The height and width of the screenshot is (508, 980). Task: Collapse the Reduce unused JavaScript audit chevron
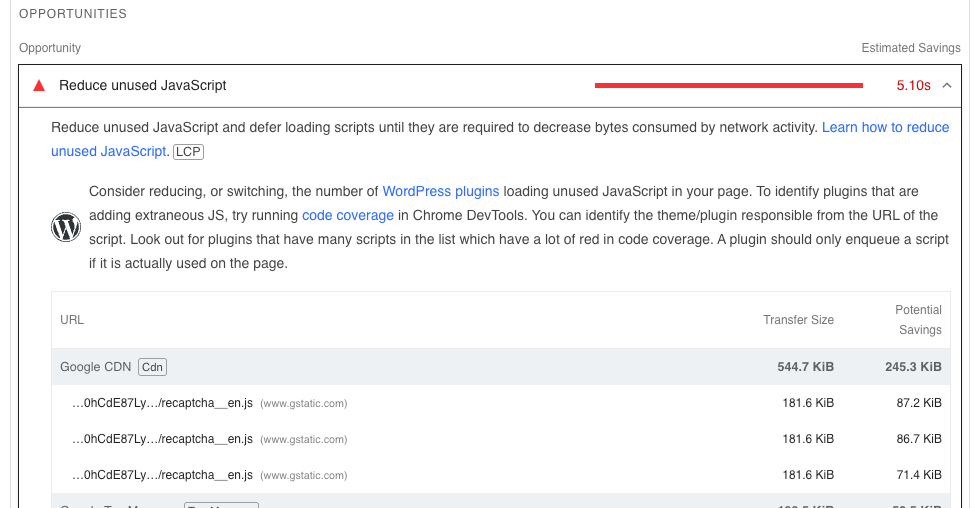pos(947,86)
